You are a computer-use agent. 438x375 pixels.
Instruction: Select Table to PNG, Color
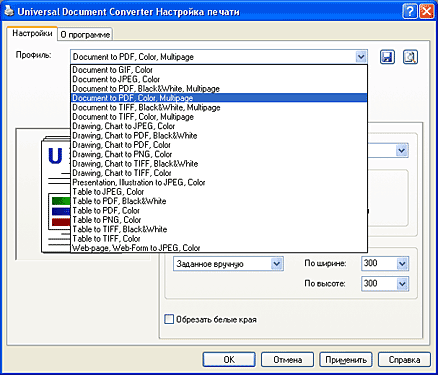coord(219,220)
